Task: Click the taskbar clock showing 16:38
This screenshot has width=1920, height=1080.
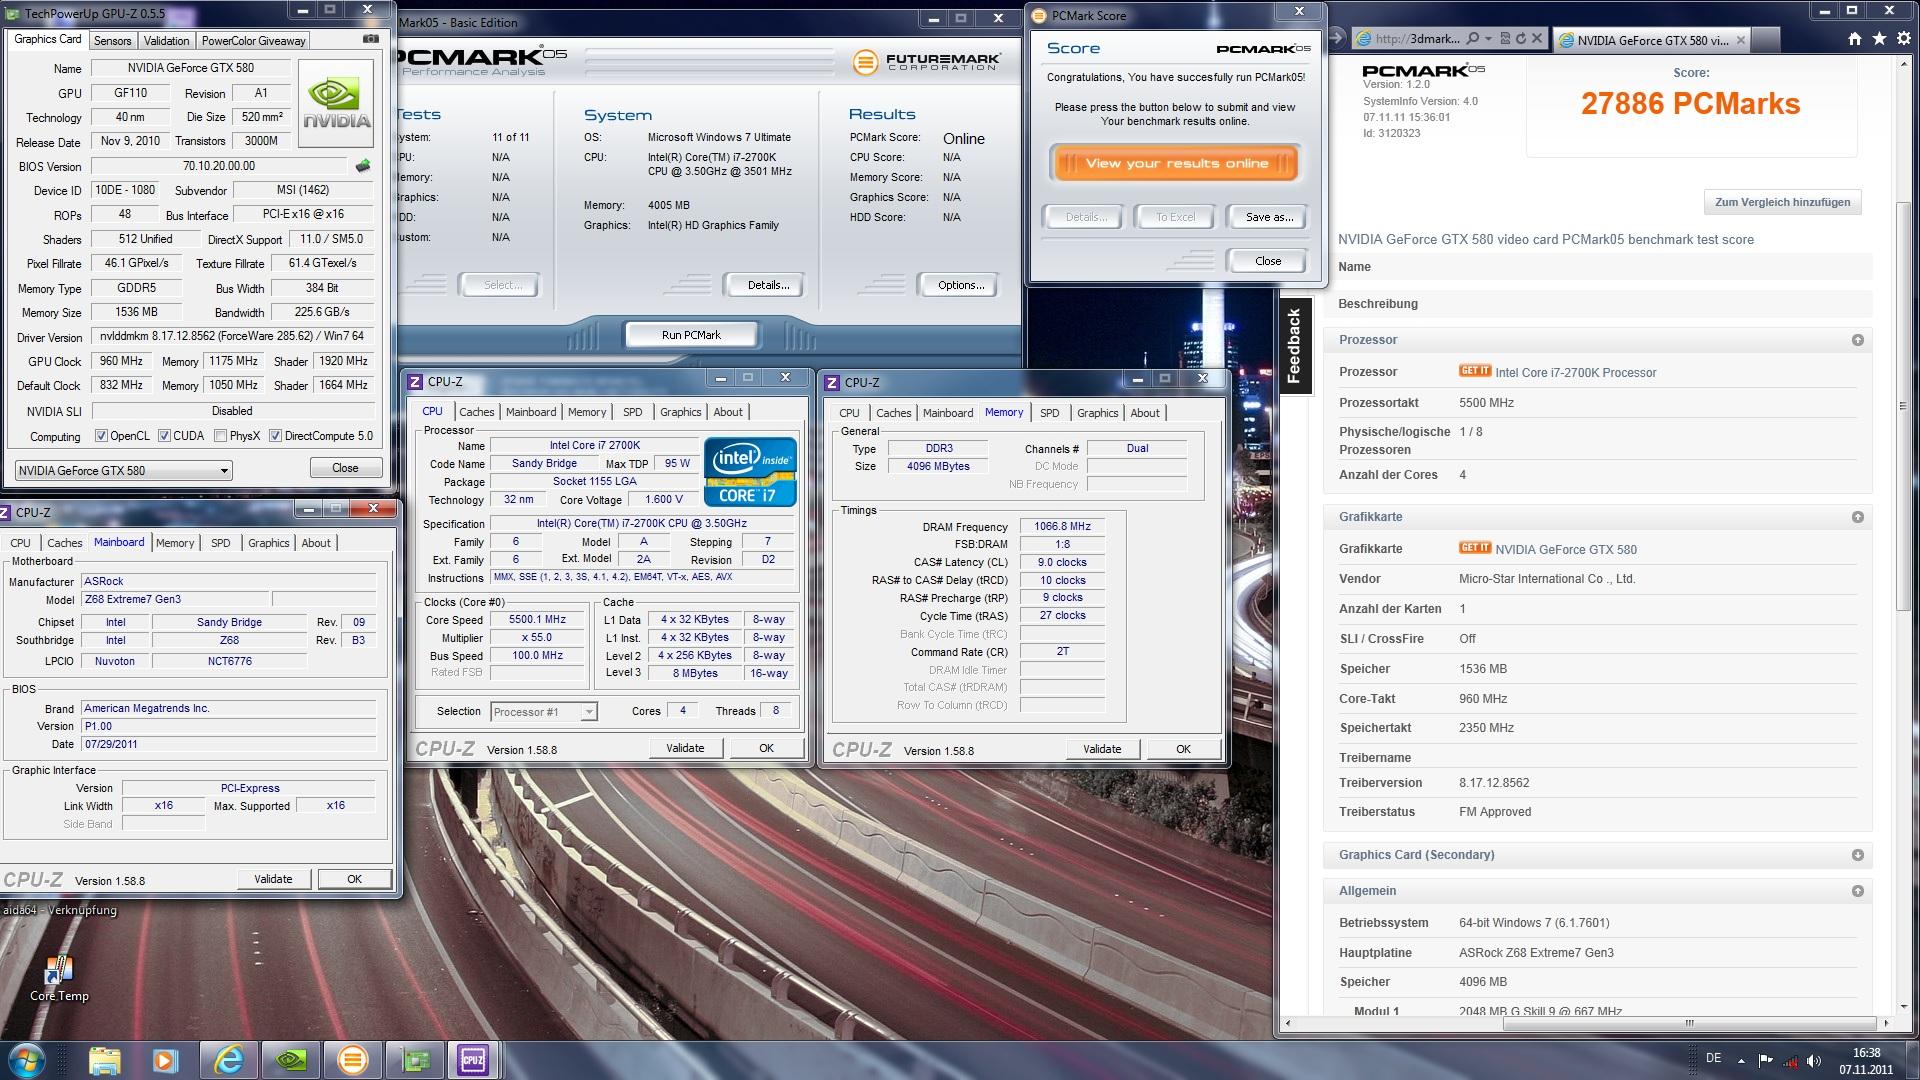Action: [1865, 1061]
